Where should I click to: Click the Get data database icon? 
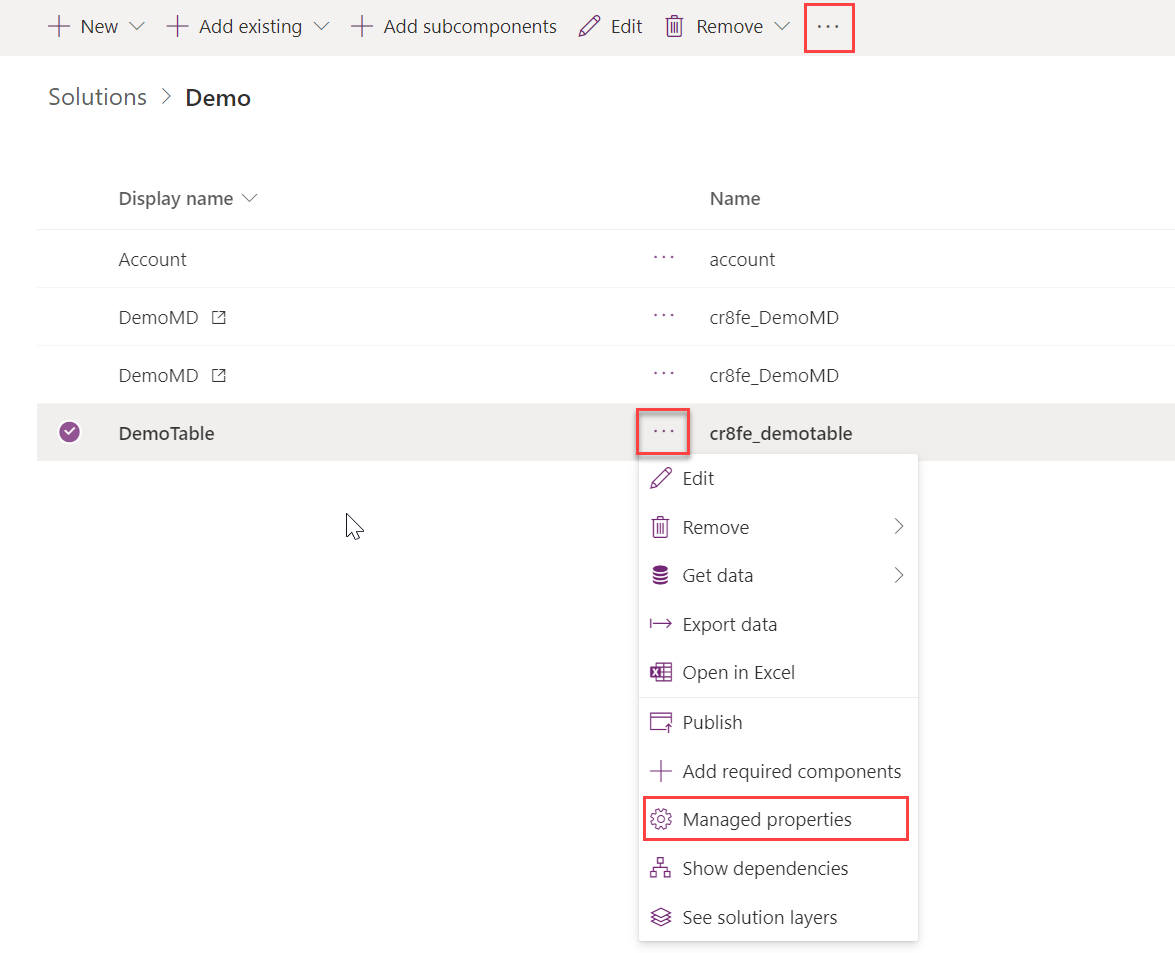pyautogui.click(x=660, y=575)
